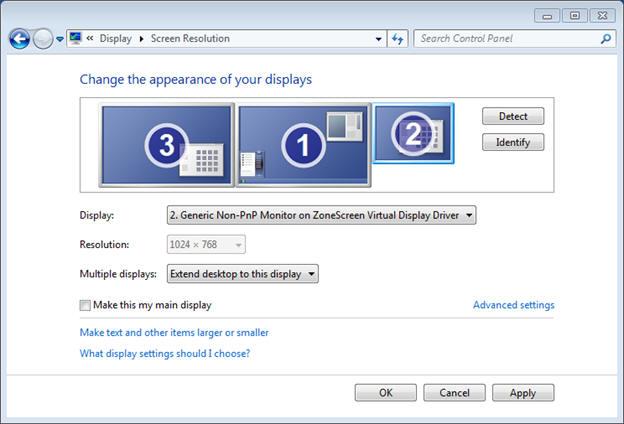The image size is (624, 424).
Task: Go back with the blue arrow
Action: click(x=19, y=39)
